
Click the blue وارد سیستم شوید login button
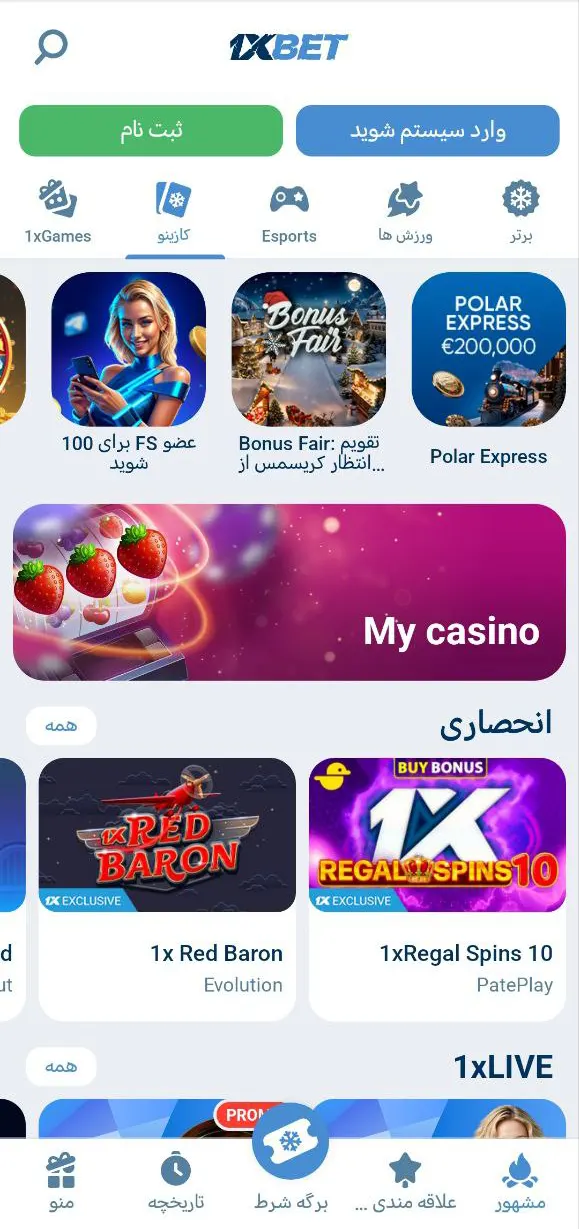pos(428,131)
